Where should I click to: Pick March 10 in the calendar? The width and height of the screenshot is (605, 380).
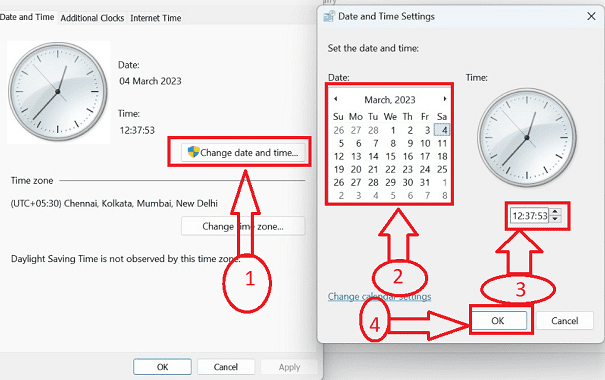point(425,143)
